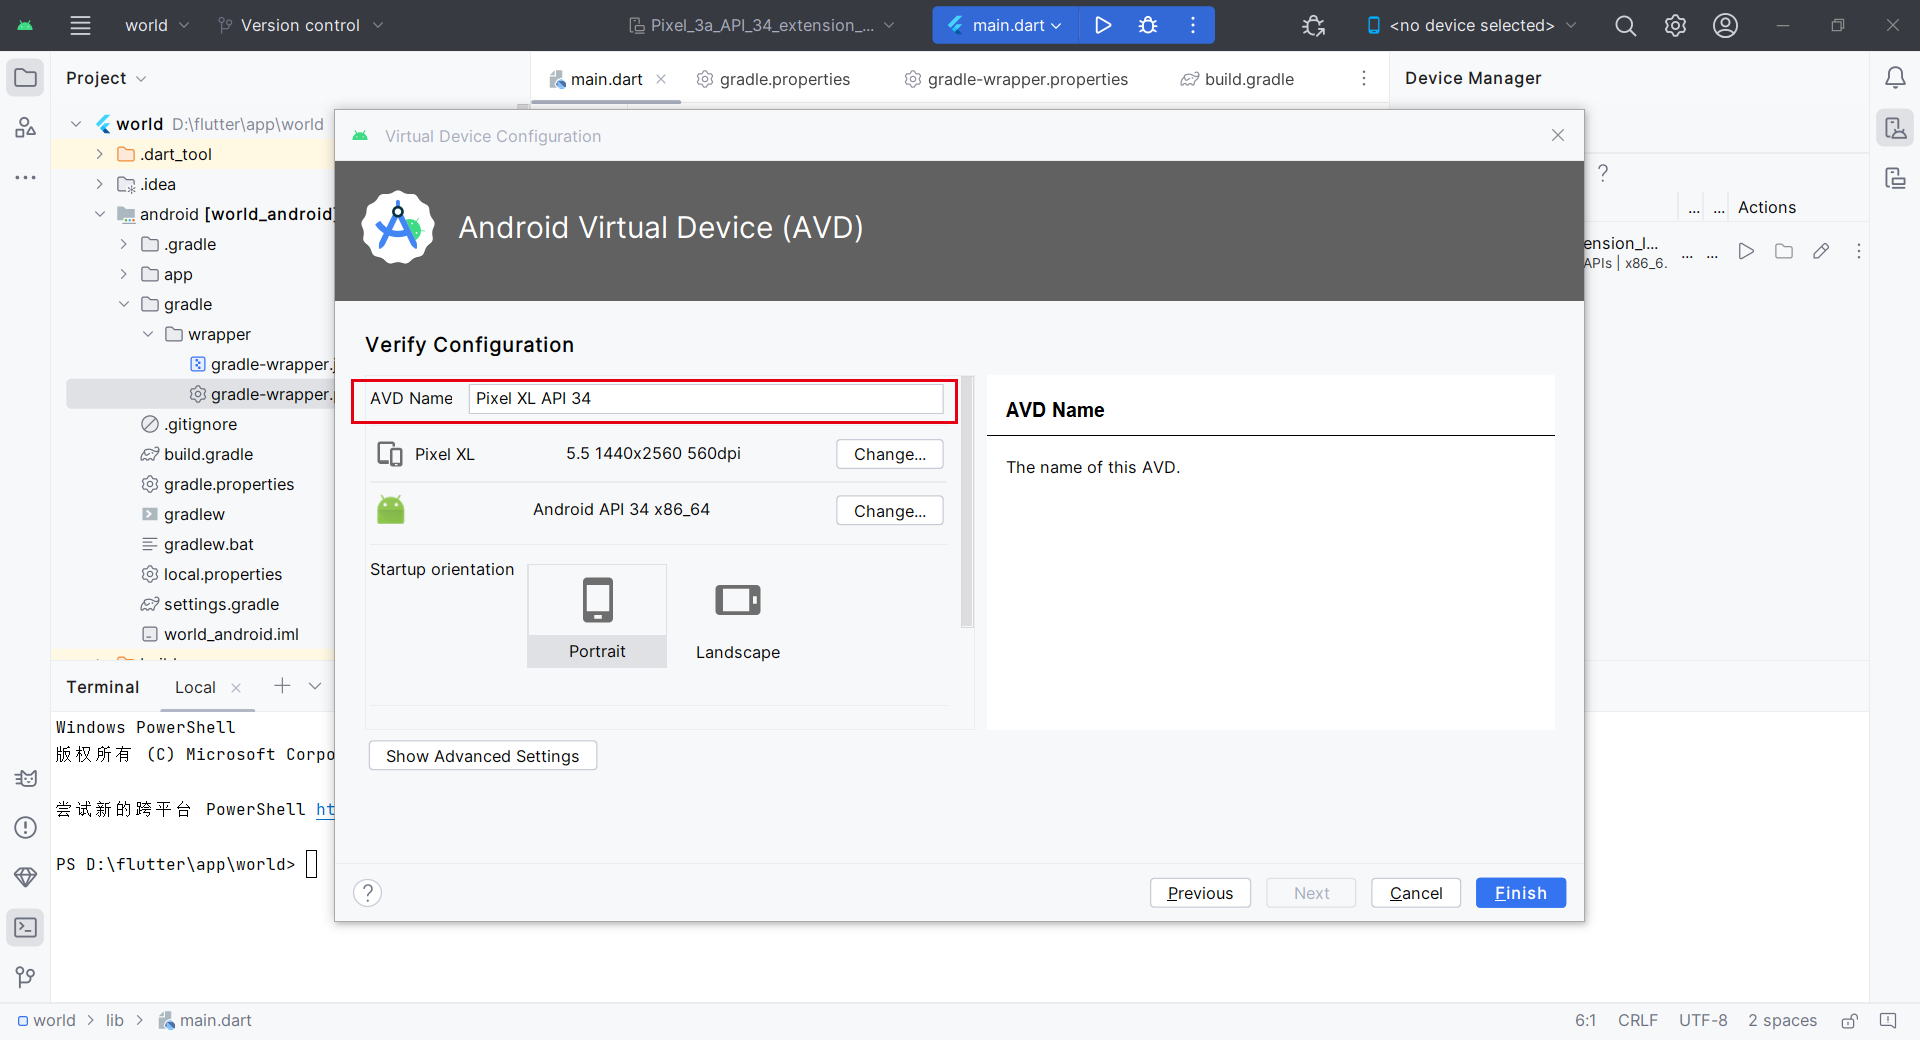Screen dimensions: 1920x1040
Task: Start debugging with the bug icon
Action: point(1148,25)
